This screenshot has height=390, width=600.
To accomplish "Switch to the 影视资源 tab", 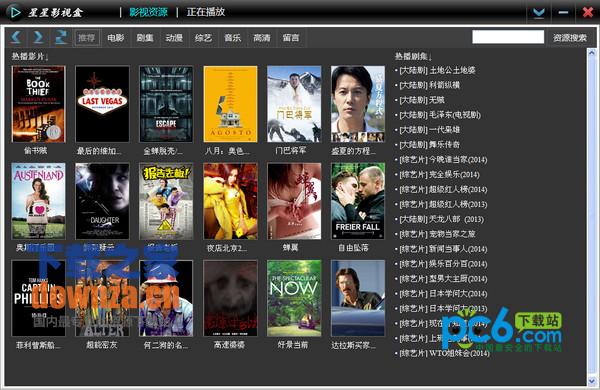I will [x=148, y=12].
